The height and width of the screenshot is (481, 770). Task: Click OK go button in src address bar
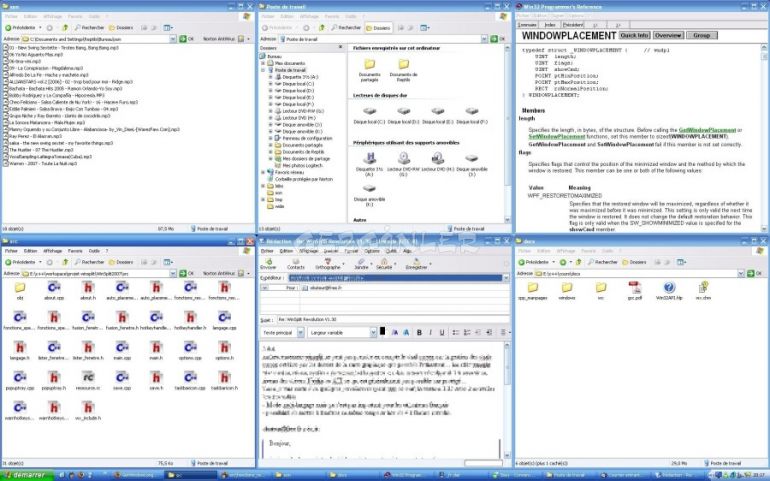tap(187, 273)
